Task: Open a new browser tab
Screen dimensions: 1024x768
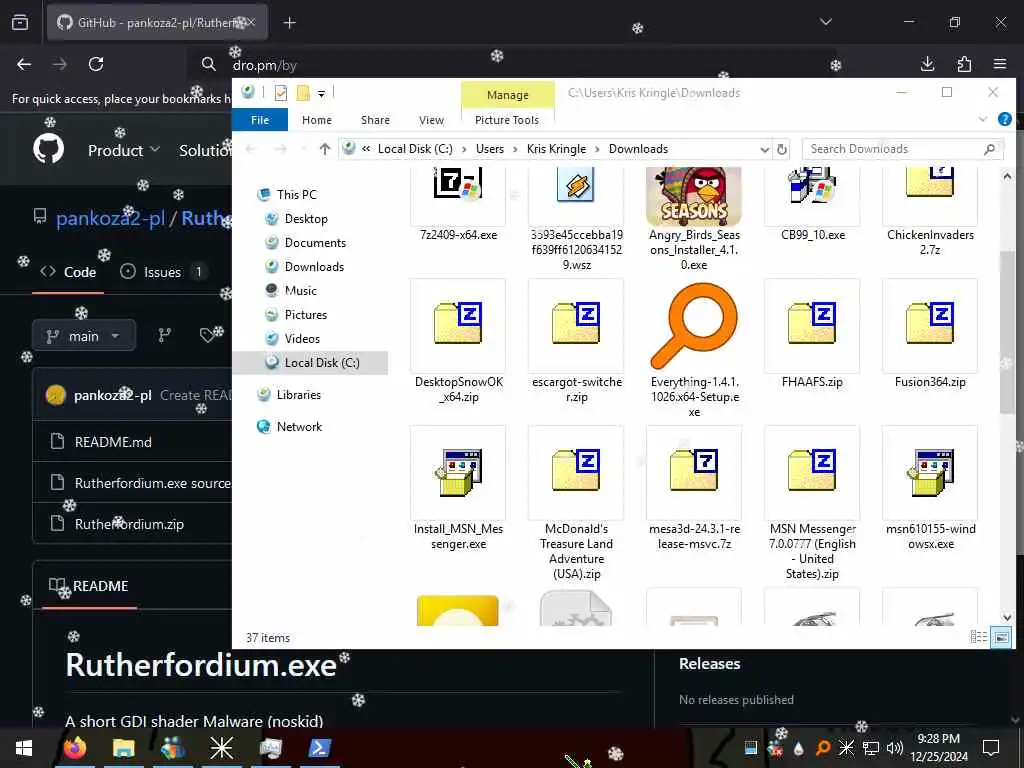Action: pos(289,23)
